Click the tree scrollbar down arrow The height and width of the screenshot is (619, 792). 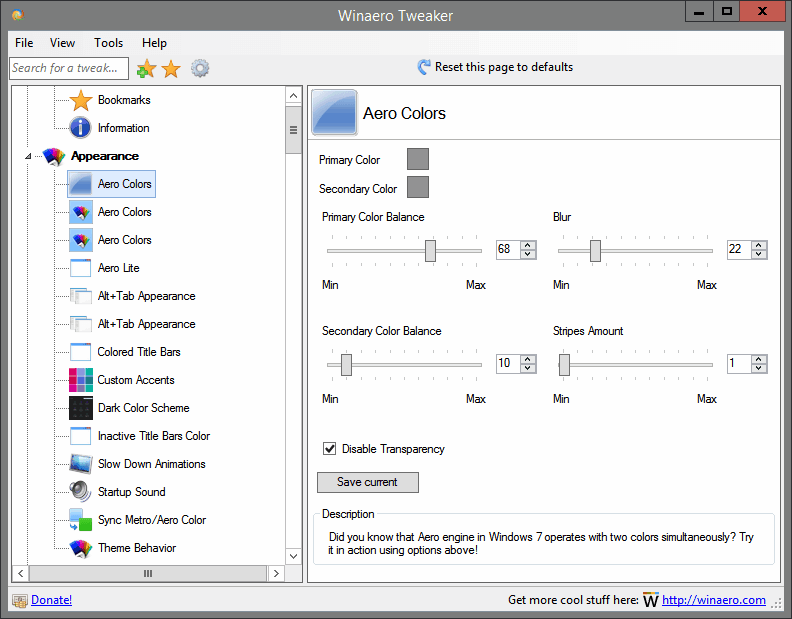tap(293, 556)
